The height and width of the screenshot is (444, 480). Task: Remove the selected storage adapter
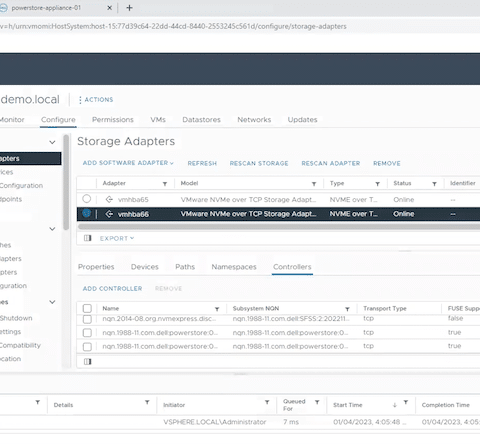(x=387, y=163)
